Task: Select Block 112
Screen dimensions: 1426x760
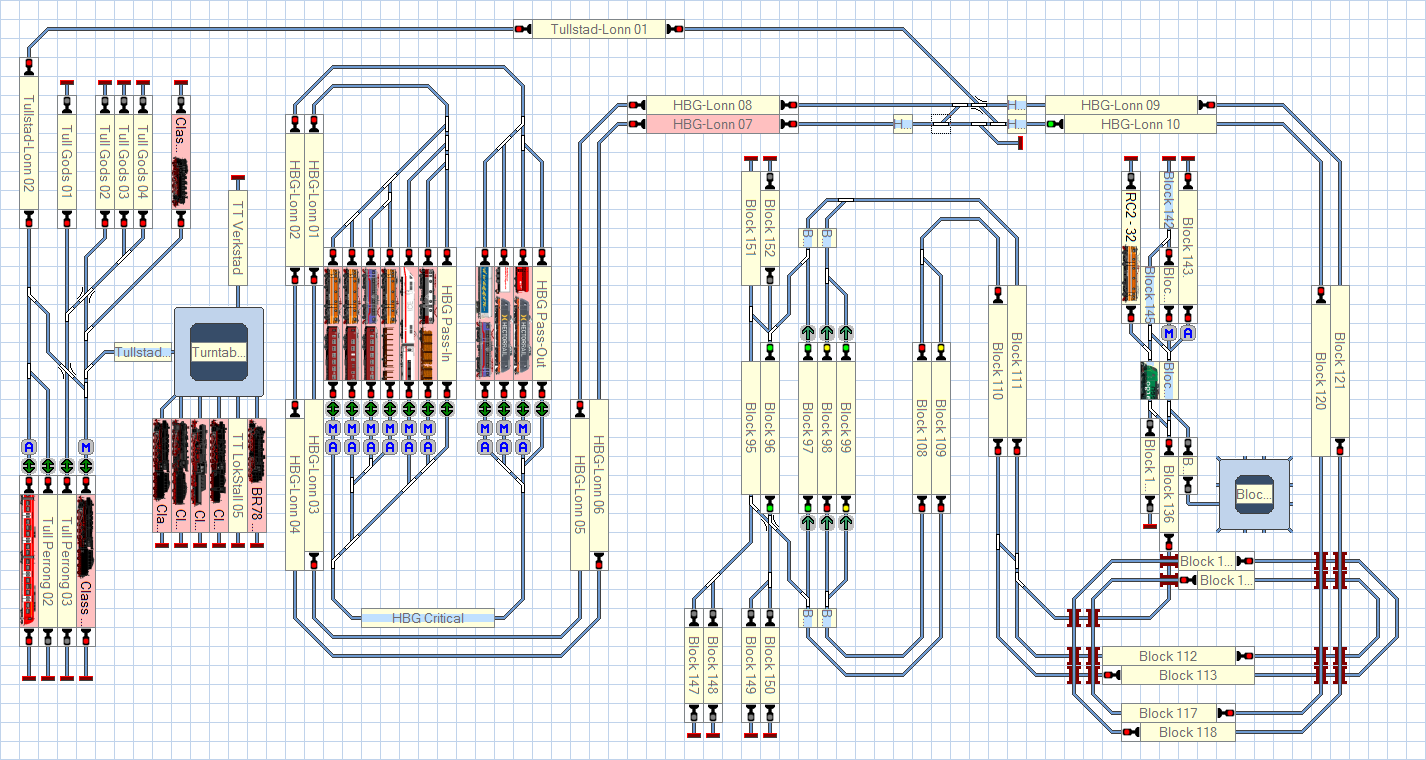Action: click(x=1168, y=656)
